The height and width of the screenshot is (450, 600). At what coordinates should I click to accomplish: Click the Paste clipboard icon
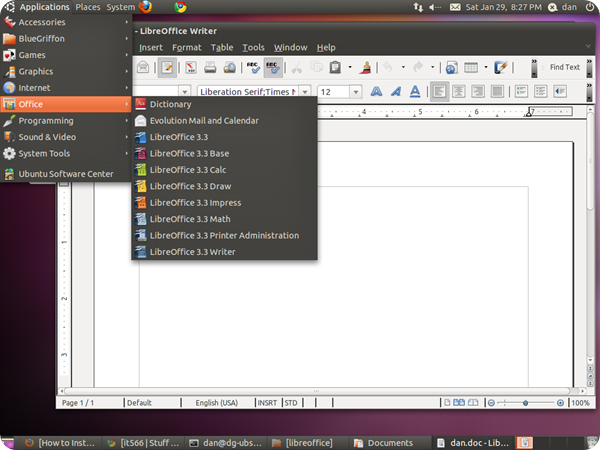(x=335, y=67)
